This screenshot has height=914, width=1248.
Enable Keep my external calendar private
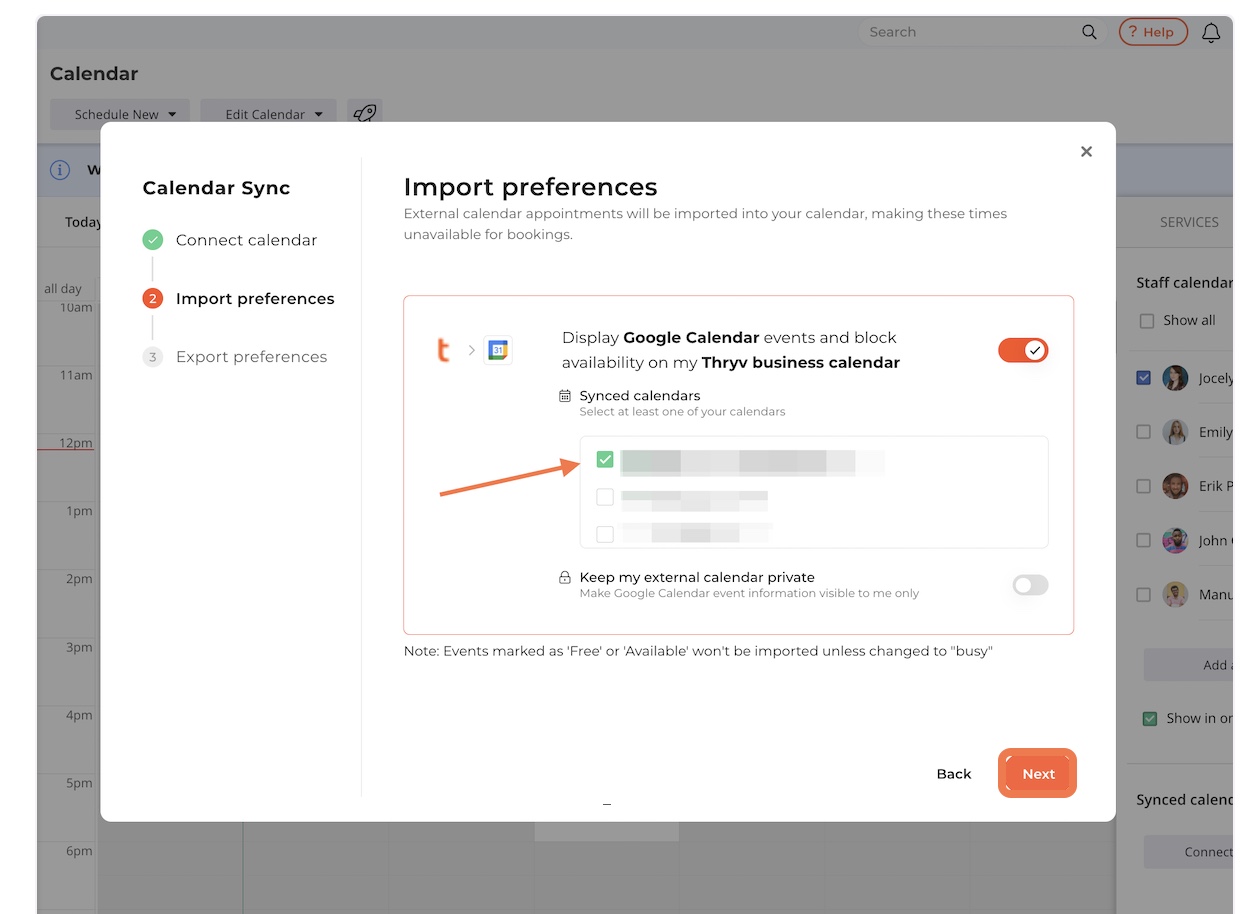click(1030, 585)
